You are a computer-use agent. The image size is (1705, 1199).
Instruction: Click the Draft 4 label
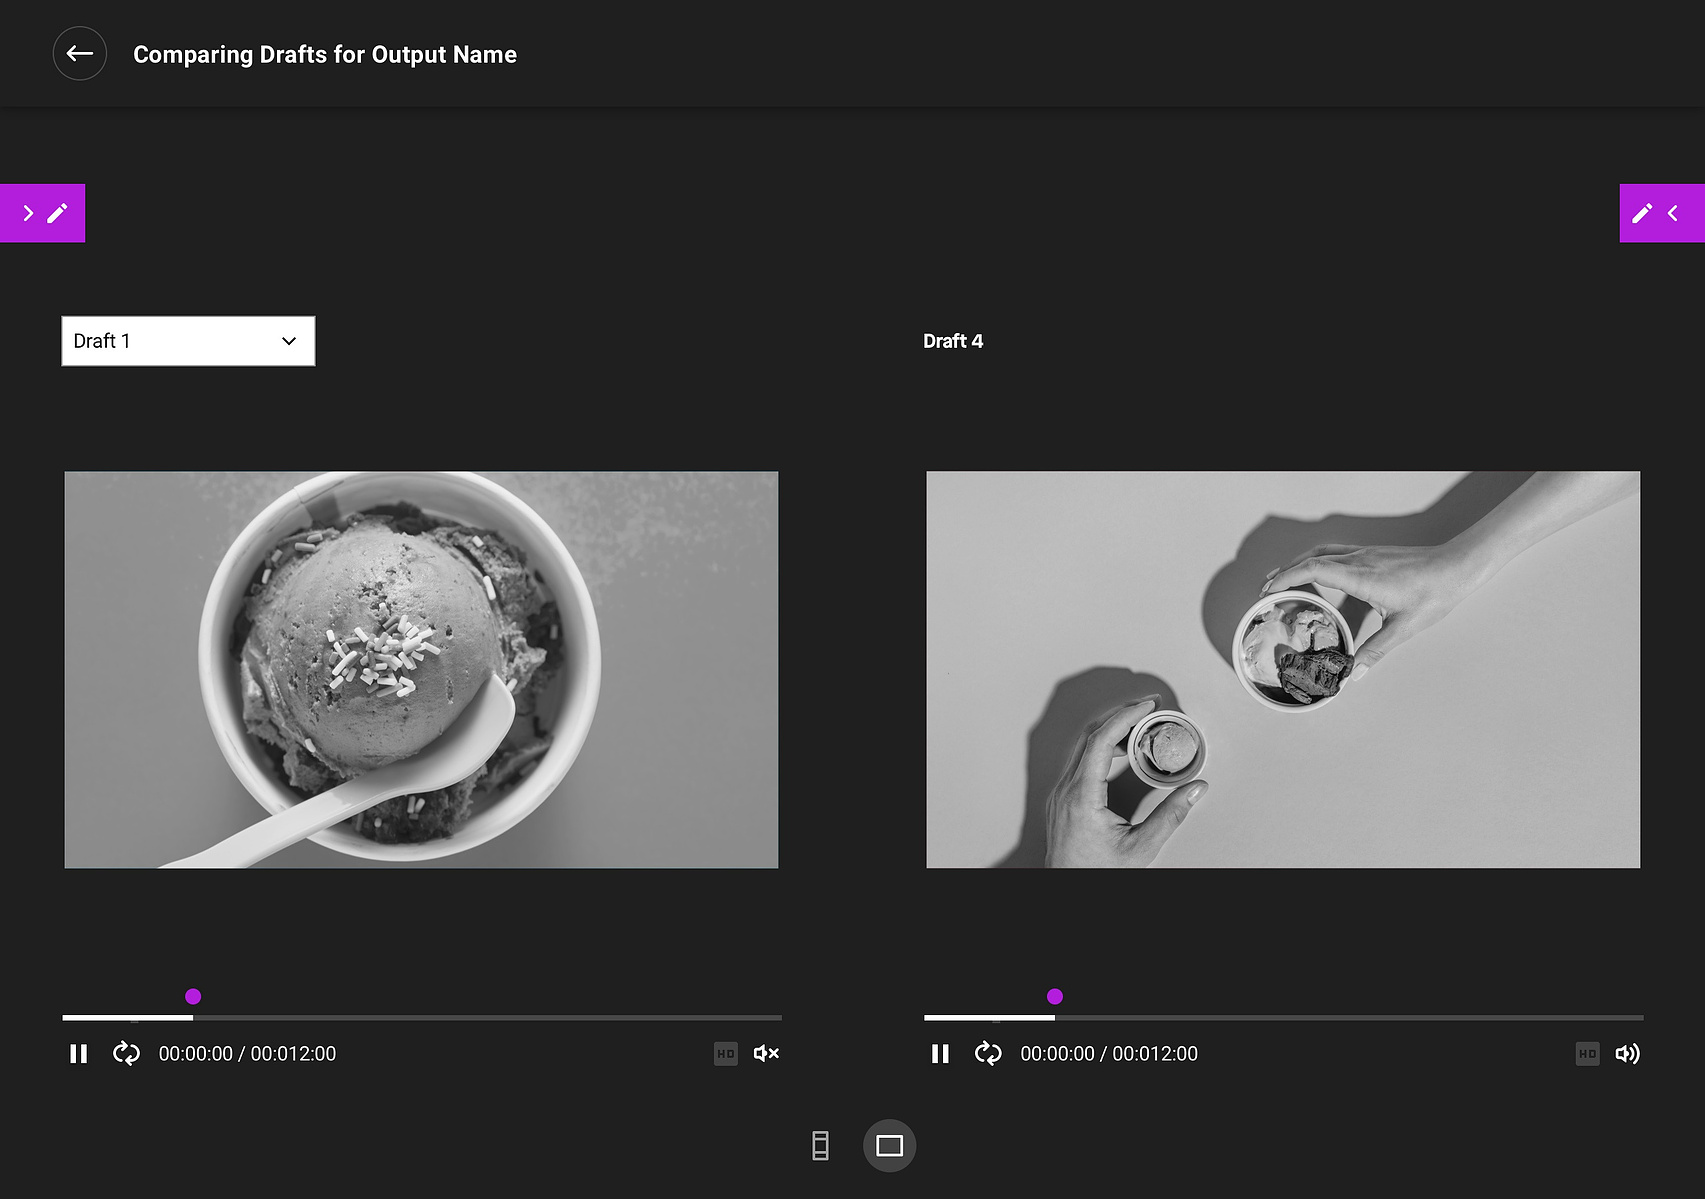tap(953, 341)
